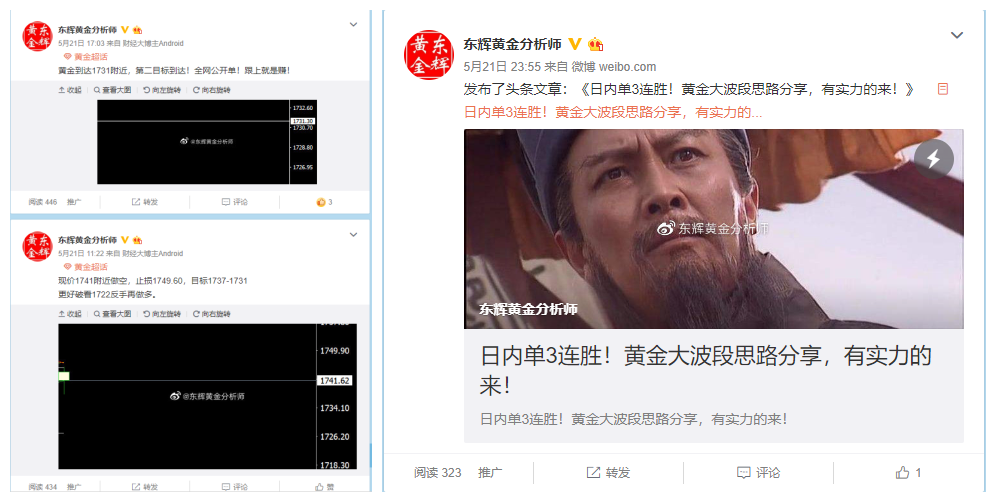Click 阅读 323 read count
Image resolution: width=996 pixels, height=502 pixels.
pyautogui.click(x=438, y=472)
